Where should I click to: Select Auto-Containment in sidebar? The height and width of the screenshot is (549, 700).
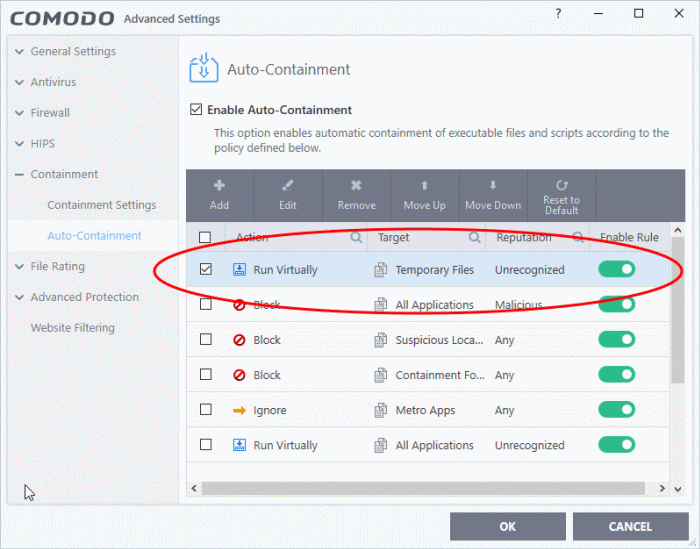tap(94, 235)
